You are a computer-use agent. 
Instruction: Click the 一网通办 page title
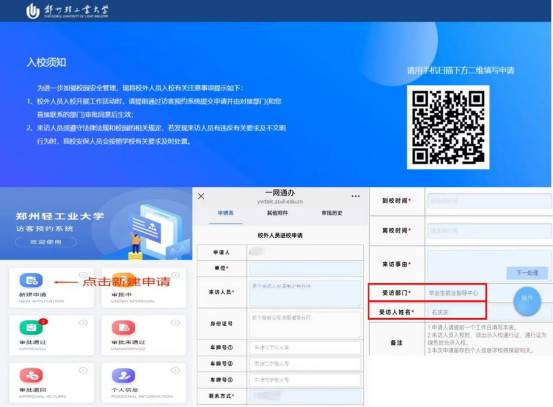280,193
